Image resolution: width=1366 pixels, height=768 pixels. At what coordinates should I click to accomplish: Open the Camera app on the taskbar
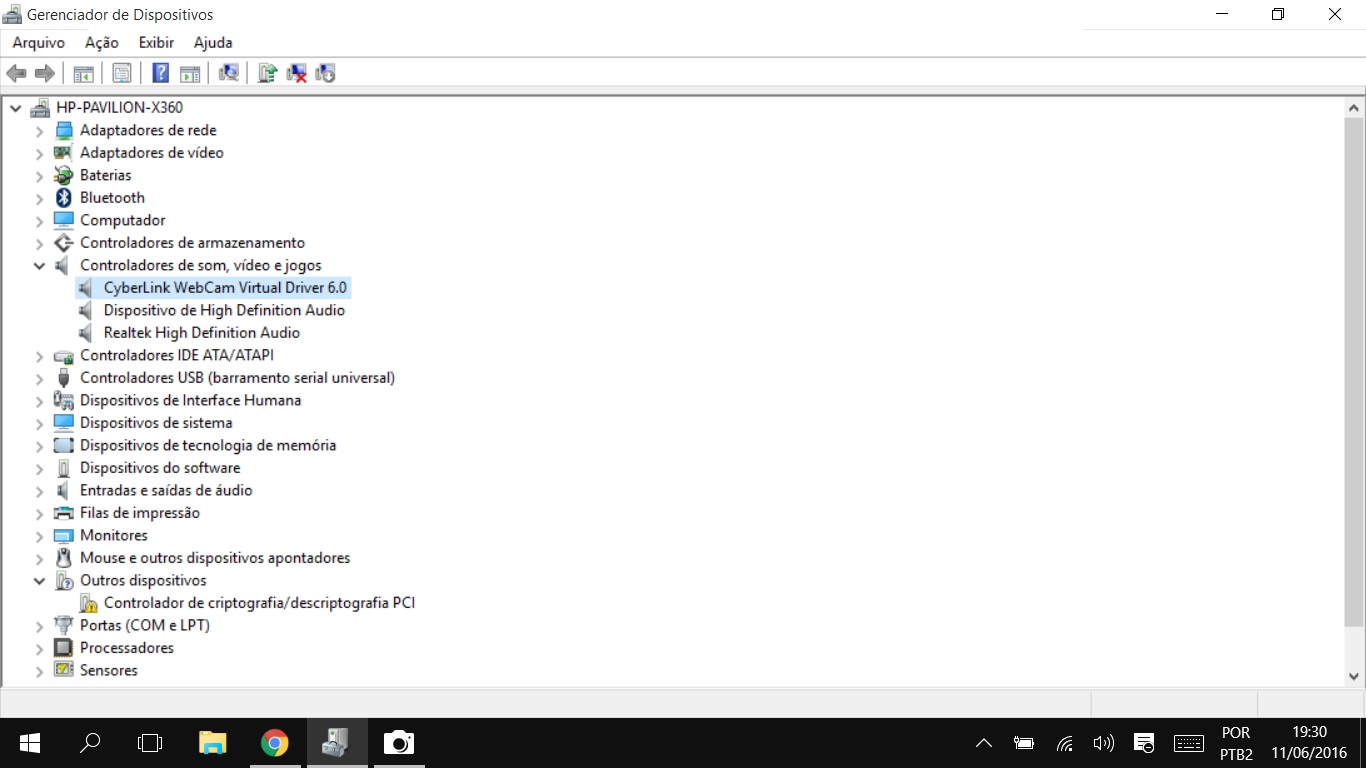398,743
